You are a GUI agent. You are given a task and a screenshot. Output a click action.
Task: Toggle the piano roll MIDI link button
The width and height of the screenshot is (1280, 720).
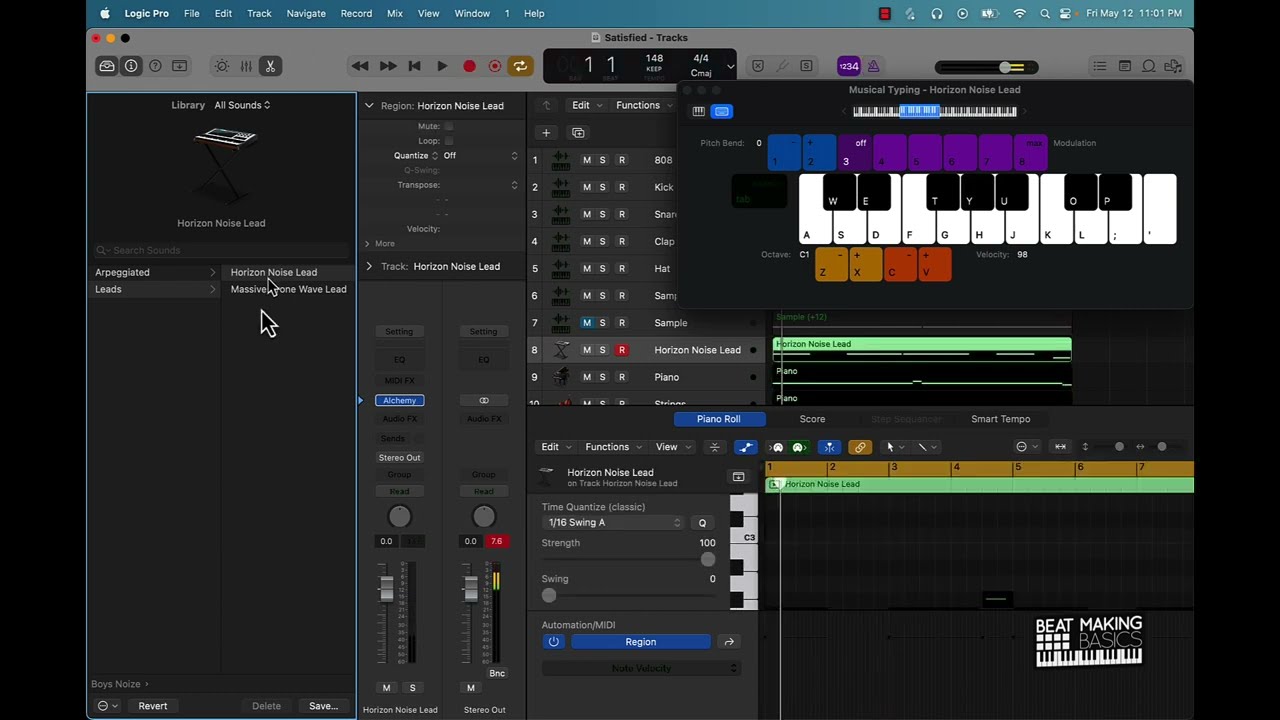coord(860,447)
